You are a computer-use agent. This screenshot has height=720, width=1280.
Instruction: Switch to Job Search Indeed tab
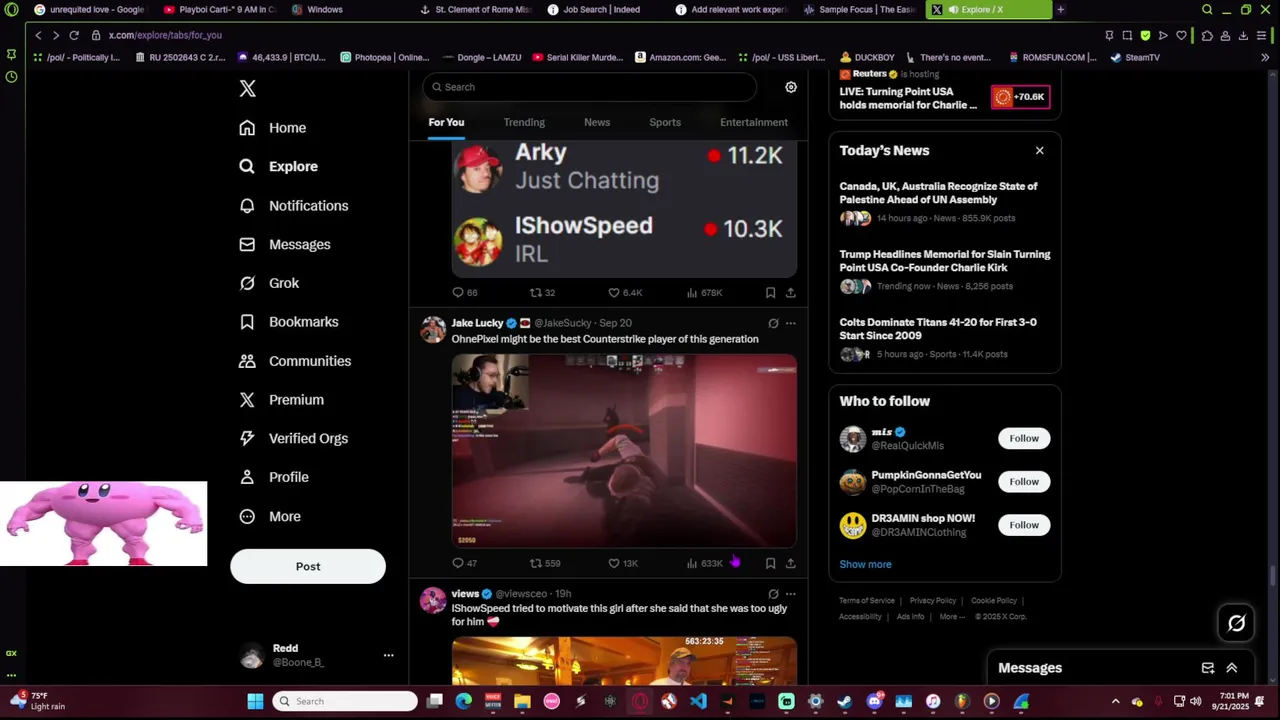click(601, 10)
